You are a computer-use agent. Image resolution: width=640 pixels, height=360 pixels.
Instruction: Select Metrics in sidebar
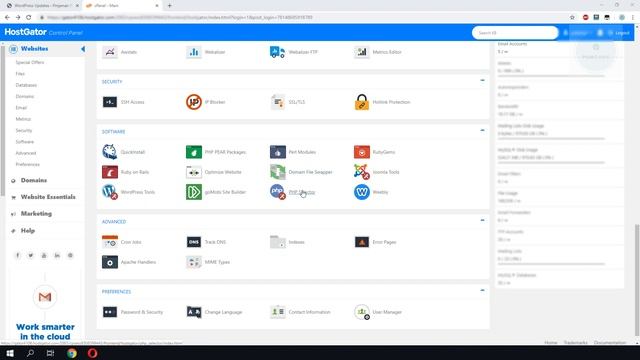(x=23, y=119)
